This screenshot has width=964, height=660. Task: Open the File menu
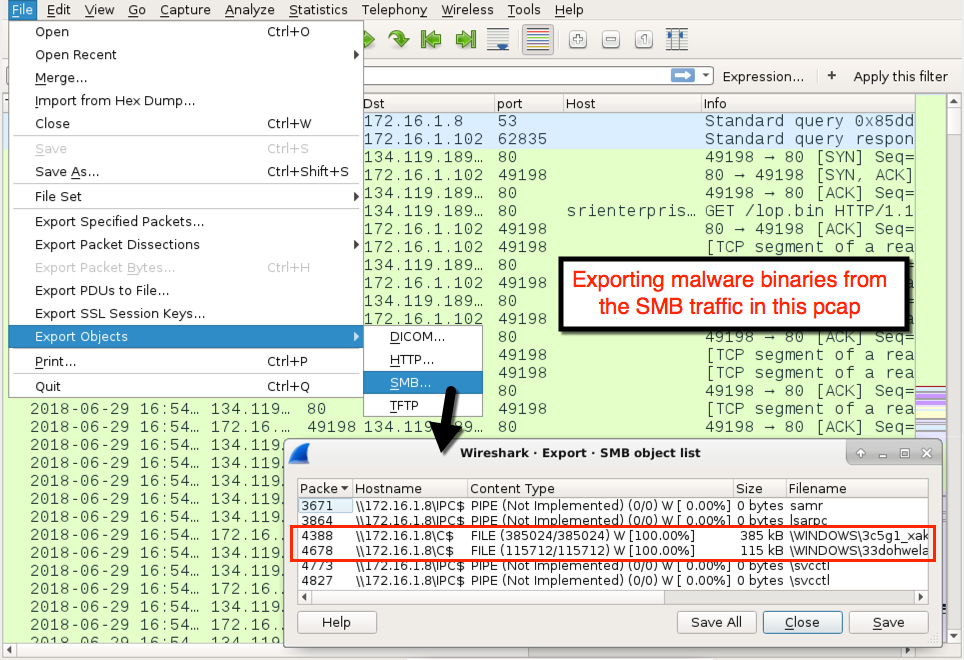point(22,10)
